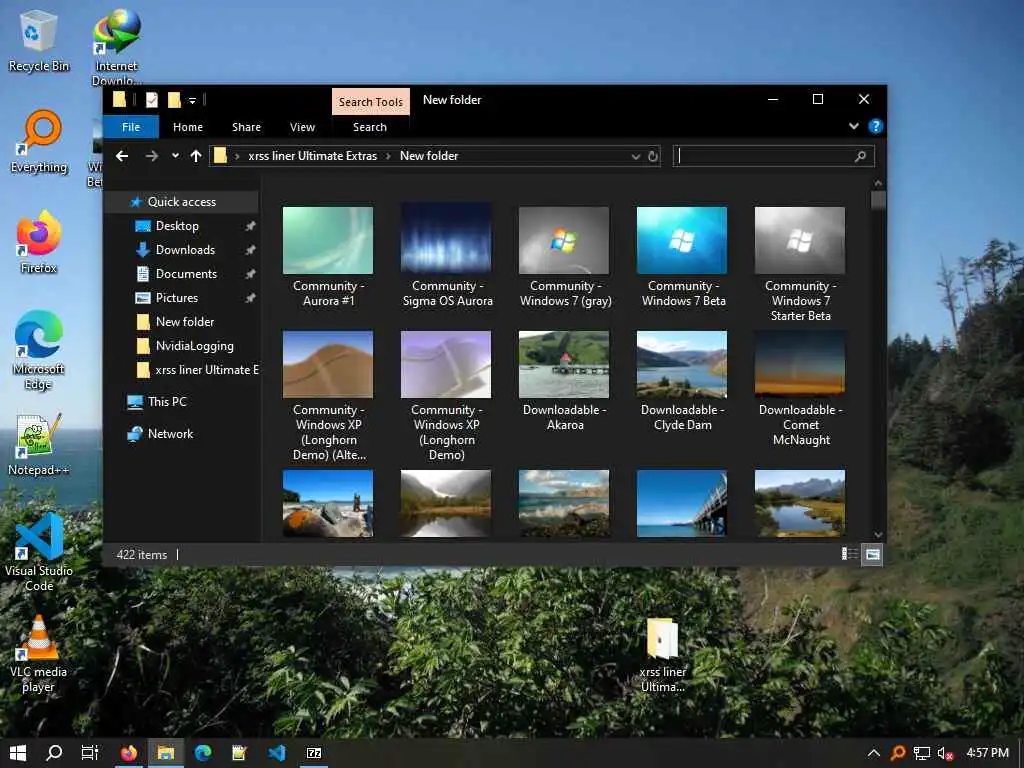Screen dimensions: 1024x768
Task: Open Desktop in the navigation pane
Action: (x=177, y=226)
